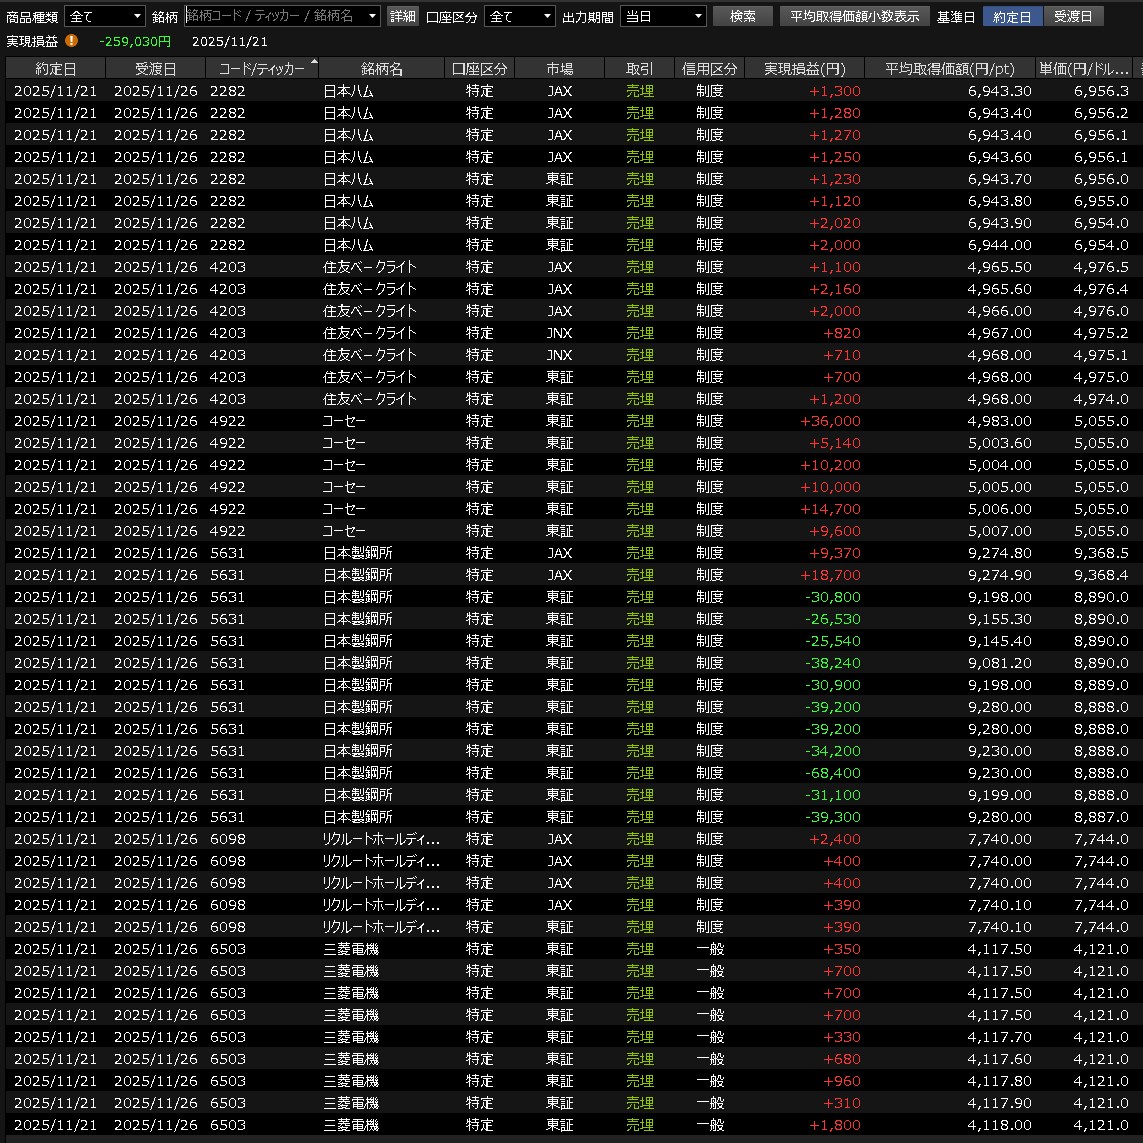Sort by the 約定日 column header
Screen dimensions: 1143x1143
tap(55, 68)
